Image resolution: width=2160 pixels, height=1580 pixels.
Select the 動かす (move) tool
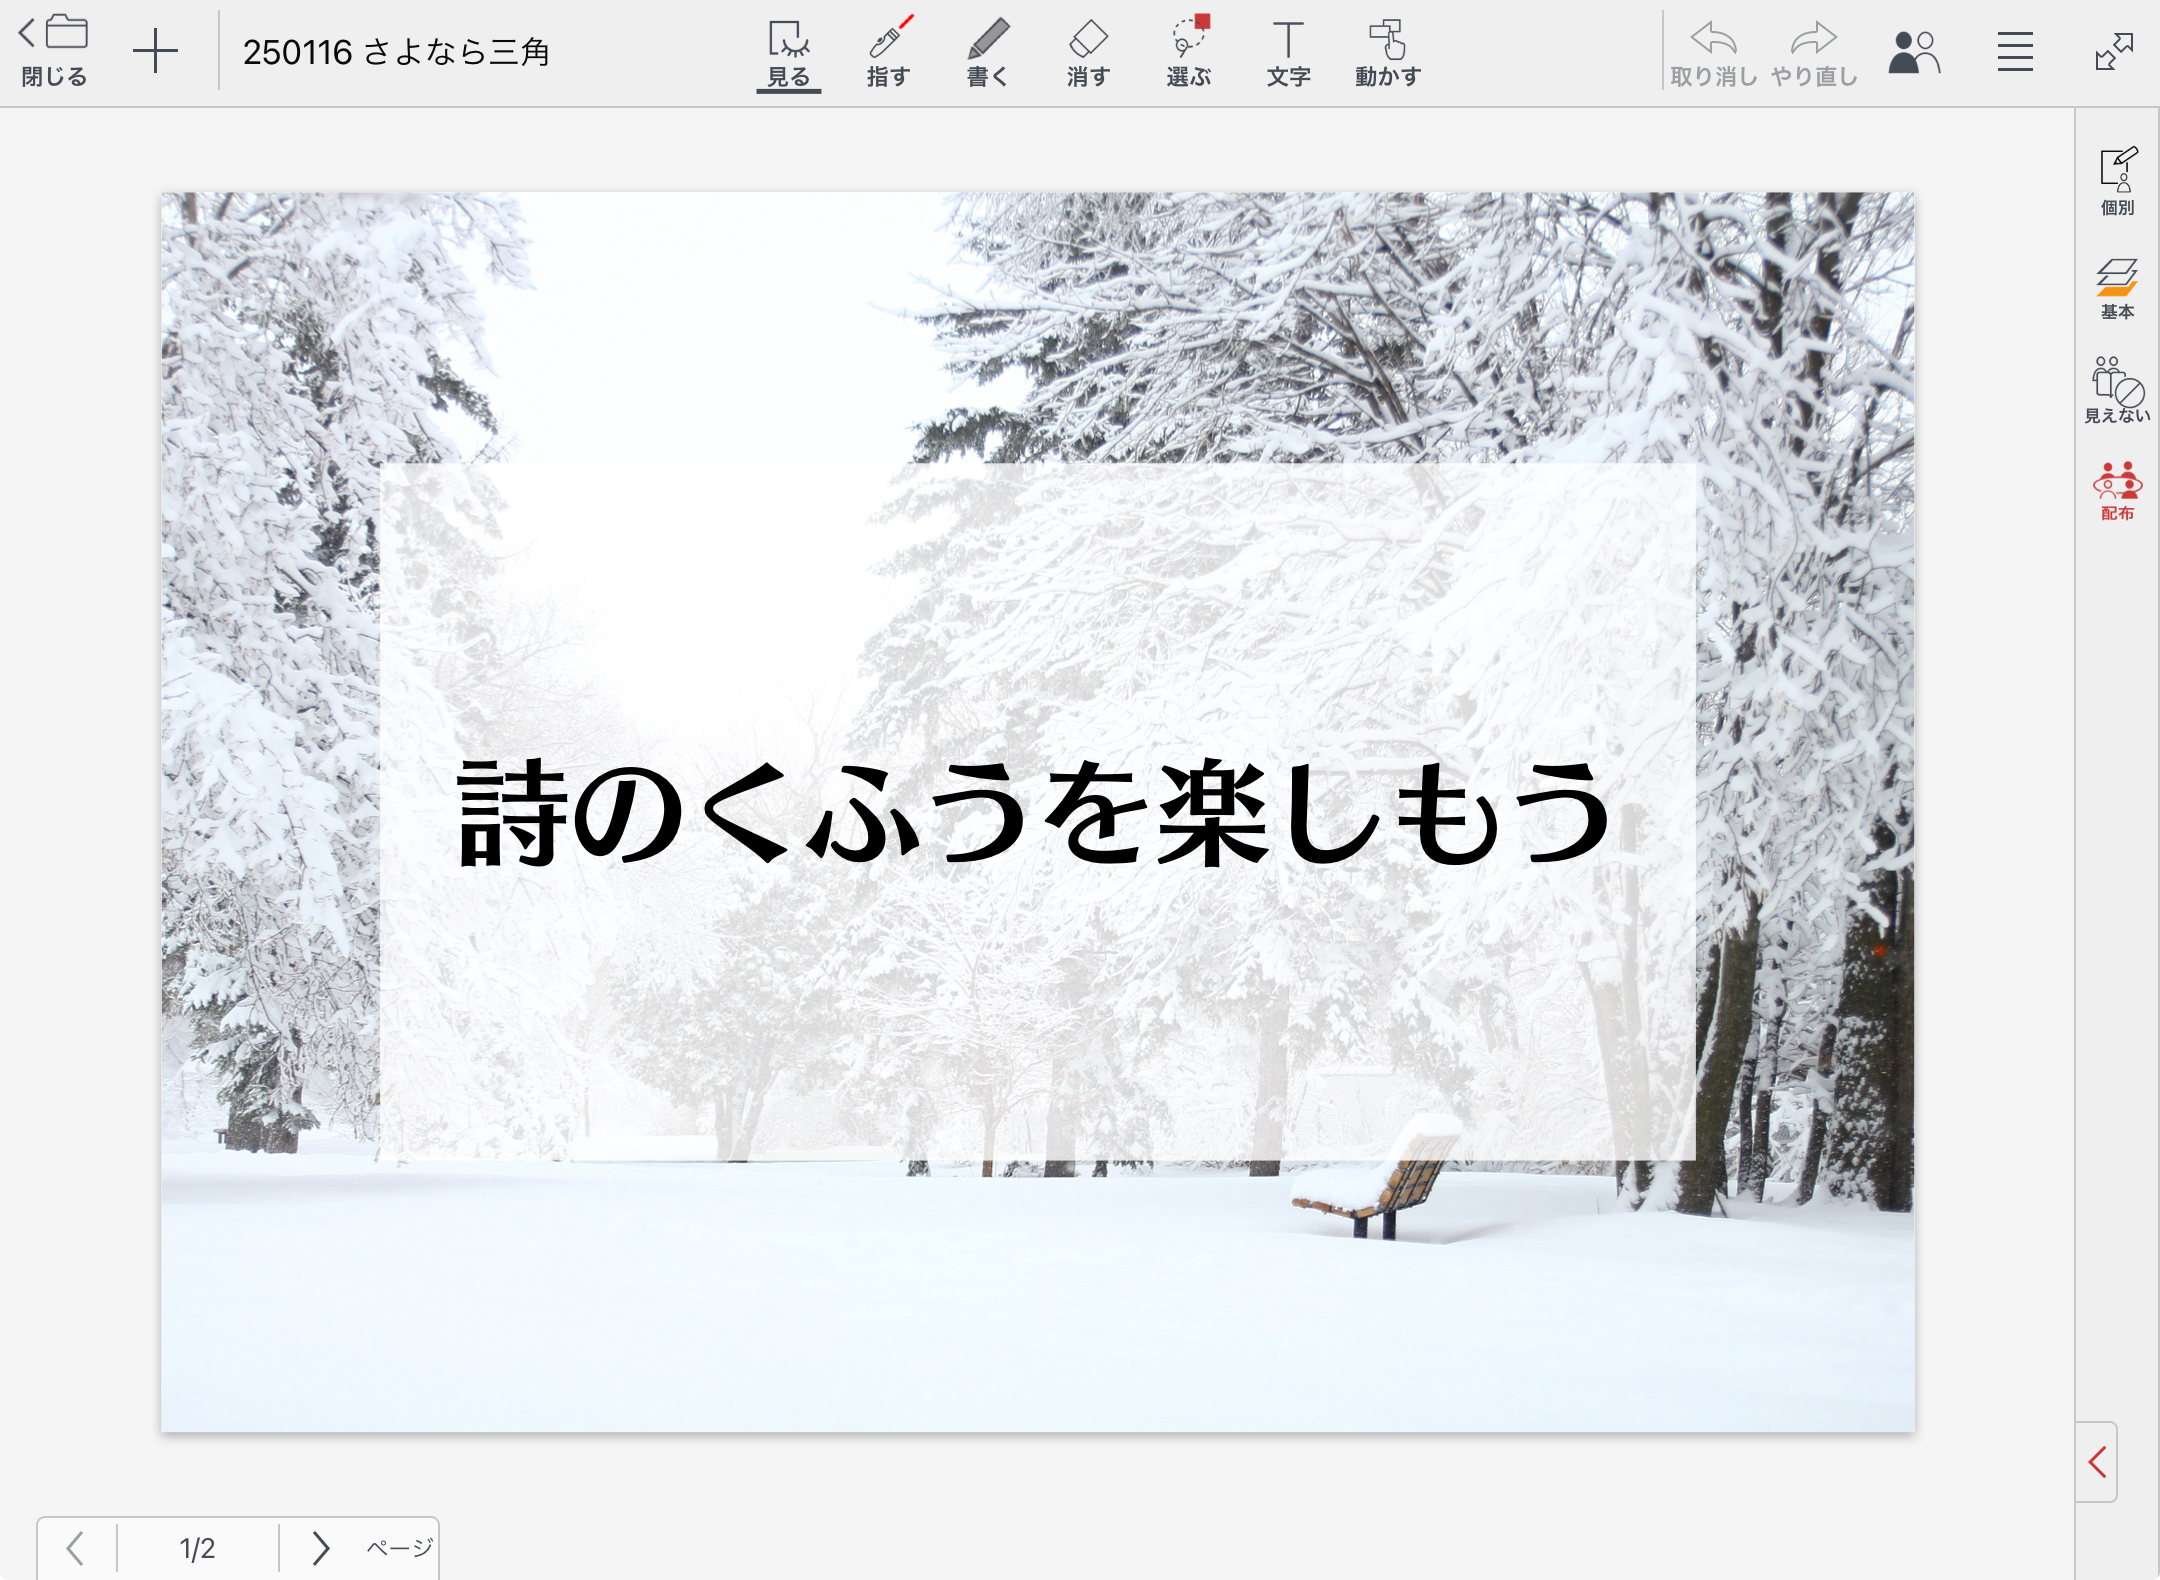pos(1388,52)
